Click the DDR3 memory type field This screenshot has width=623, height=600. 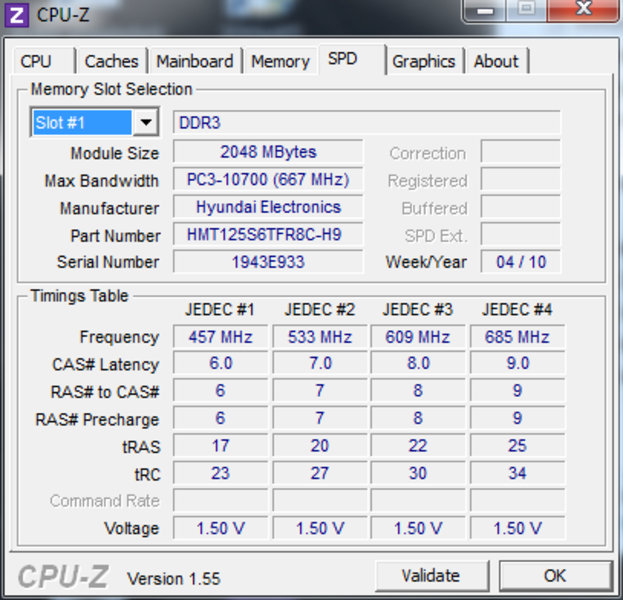(367, 122)
